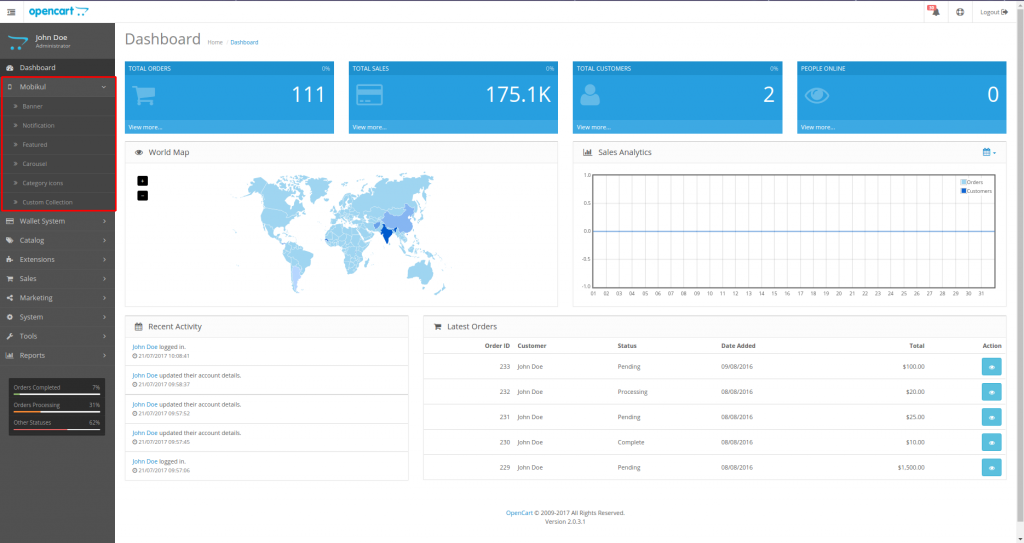Expand the Sales menu

point(57,278)
